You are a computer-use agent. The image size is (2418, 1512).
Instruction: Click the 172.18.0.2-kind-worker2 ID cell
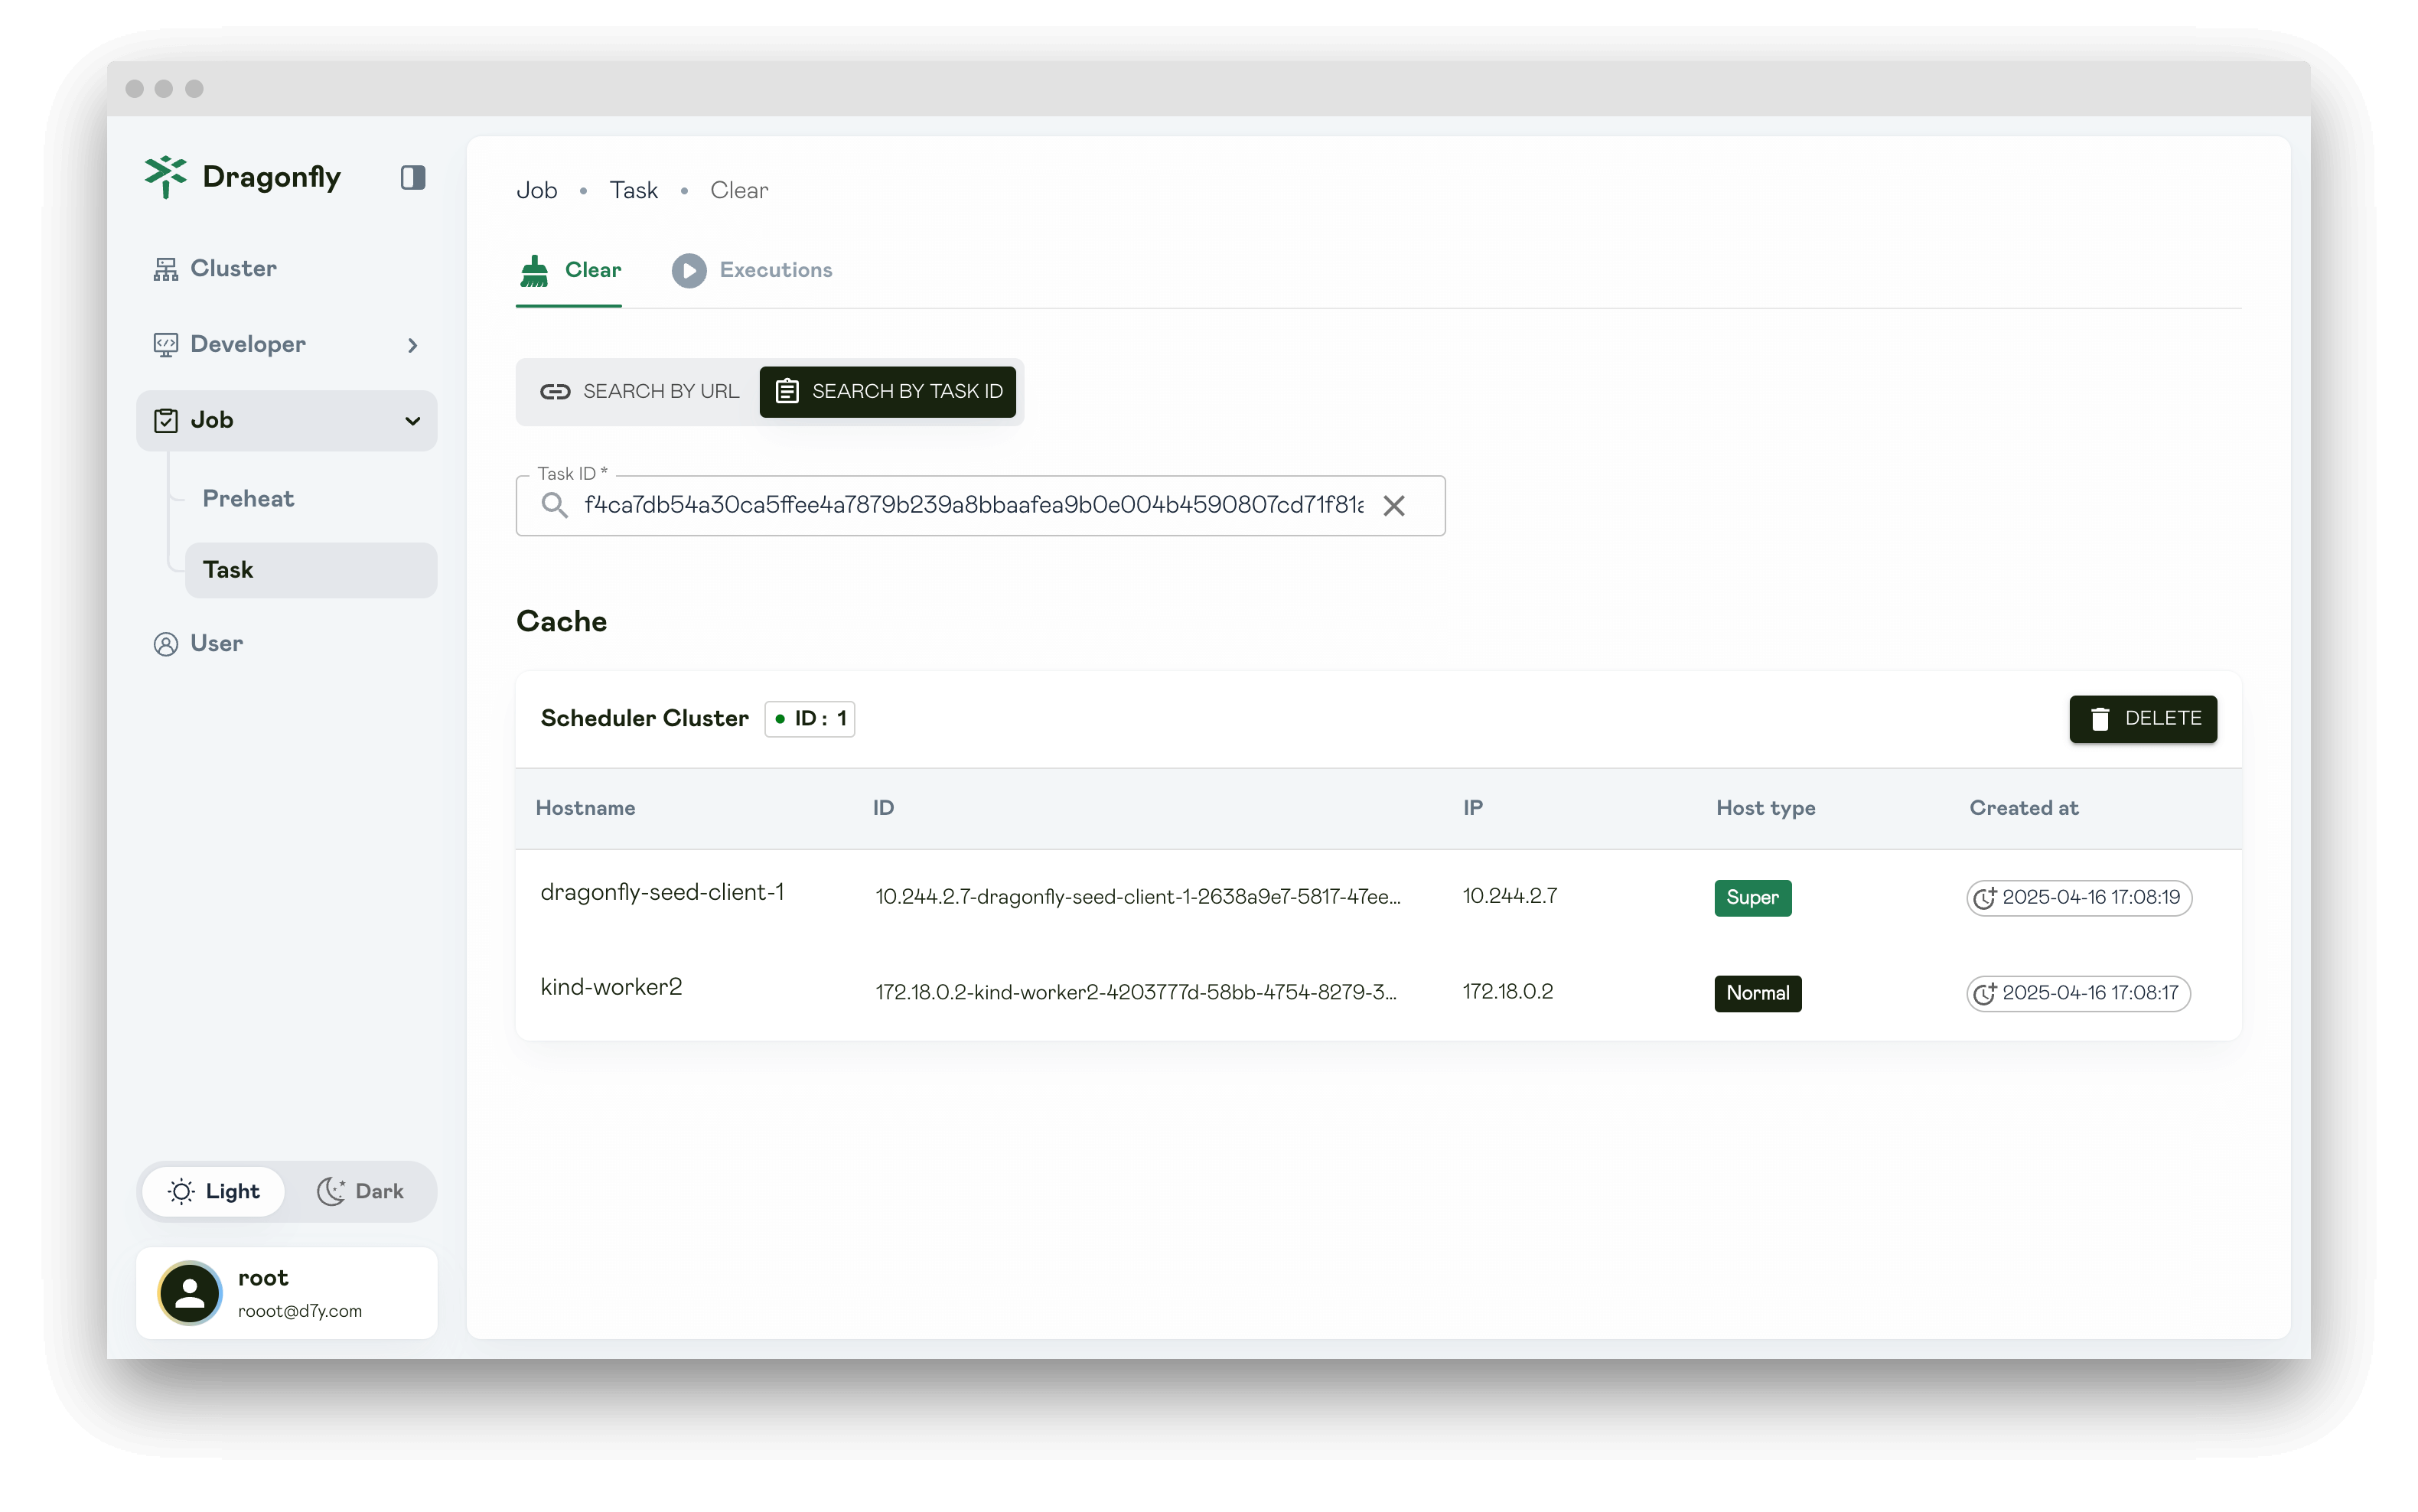pyautogui.click(x=1136, y=992)
